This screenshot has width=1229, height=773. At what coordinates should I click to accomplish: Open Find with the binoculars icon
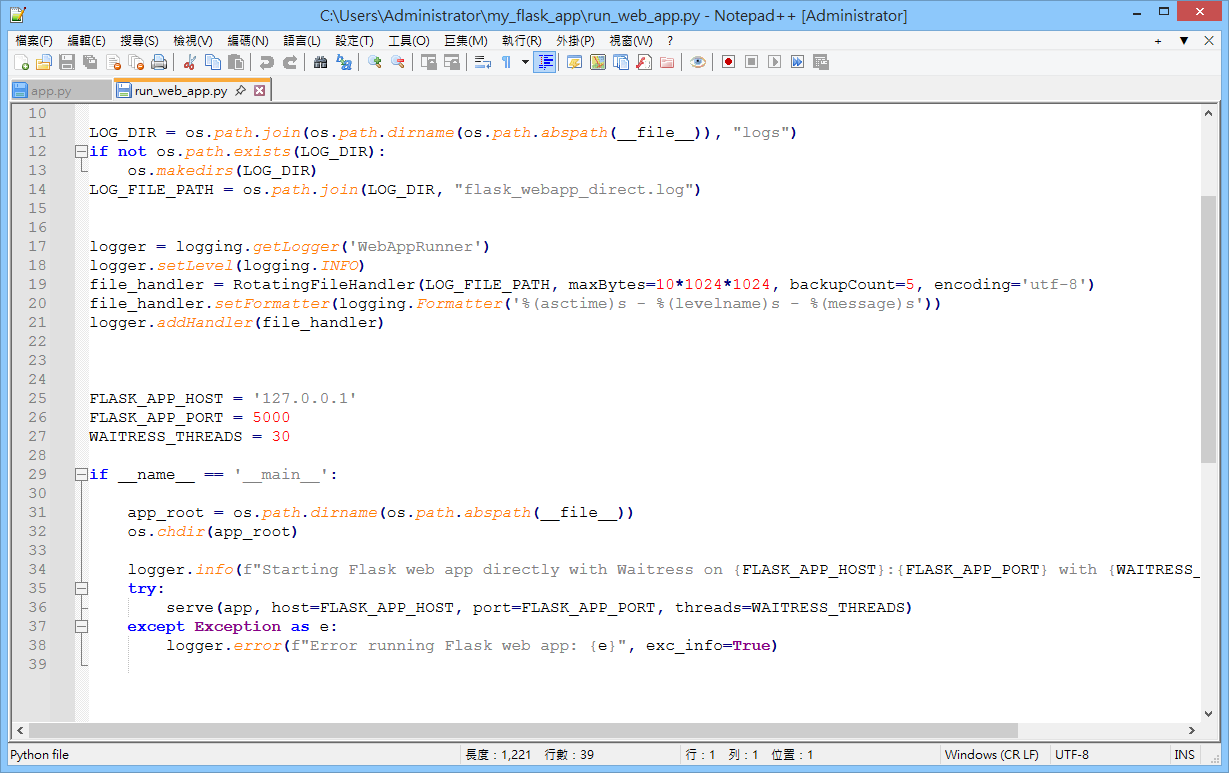click(x=320, y=62)
